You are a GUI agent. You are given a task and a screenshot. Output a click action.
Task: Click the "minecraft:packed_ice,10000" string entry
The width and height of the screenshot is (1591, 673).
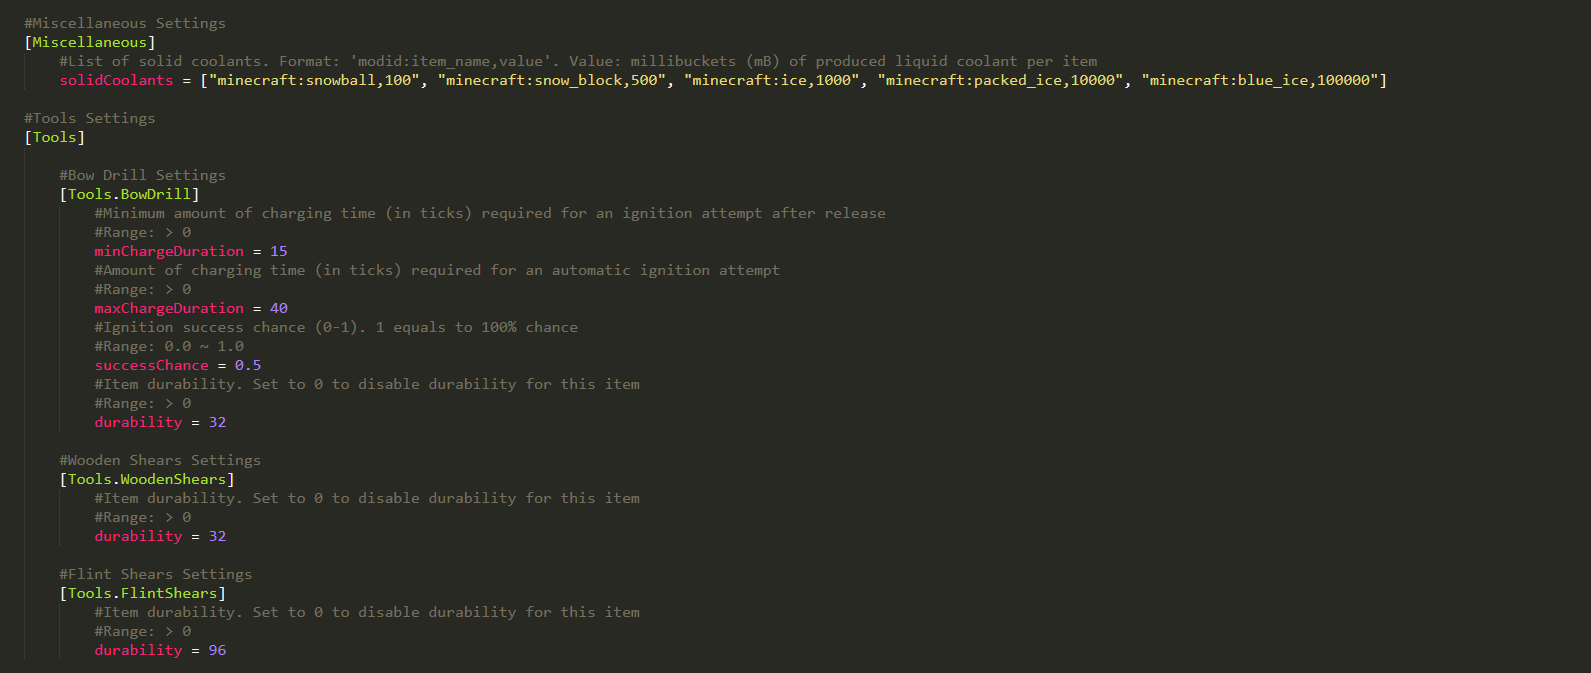pos(1000,80)
